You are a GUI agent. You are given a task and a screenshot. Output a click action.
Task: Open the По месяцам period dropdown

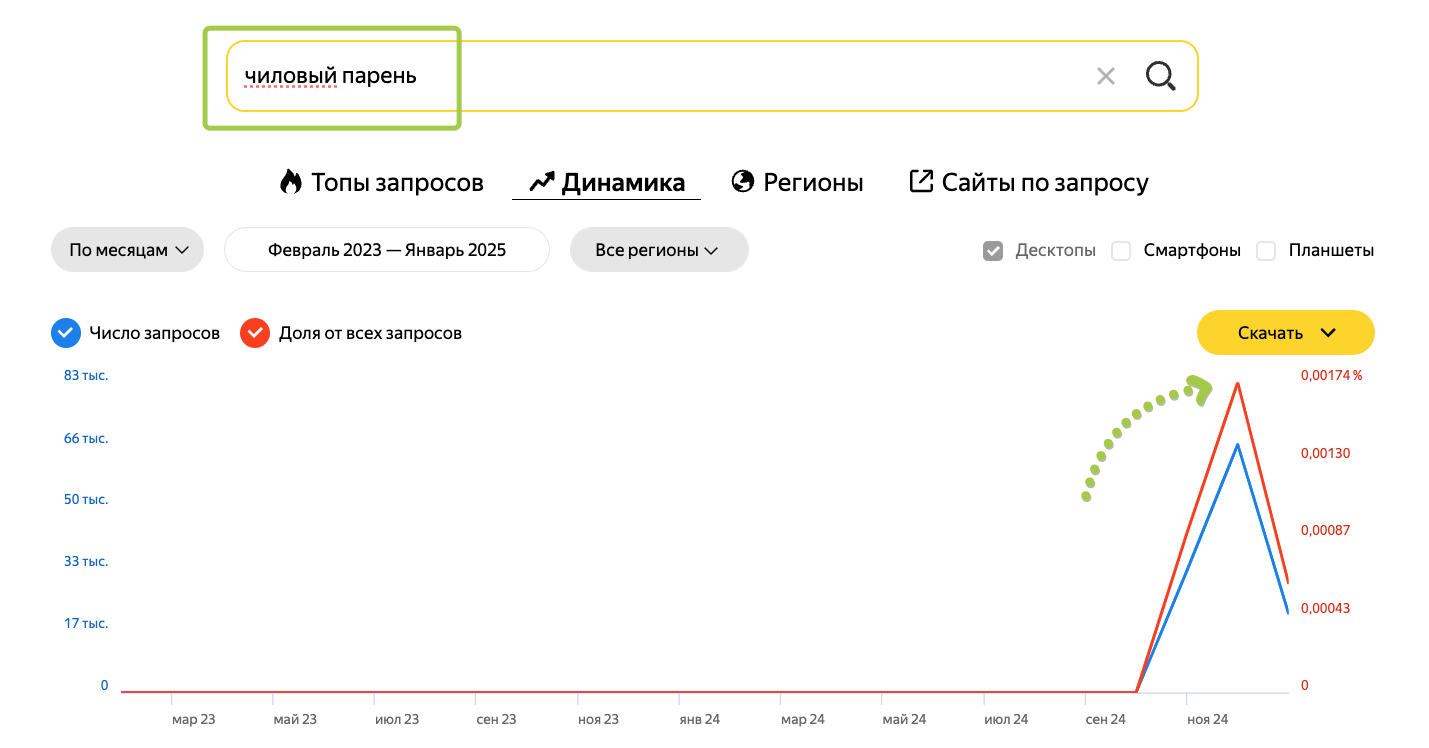tap(128, 250)
